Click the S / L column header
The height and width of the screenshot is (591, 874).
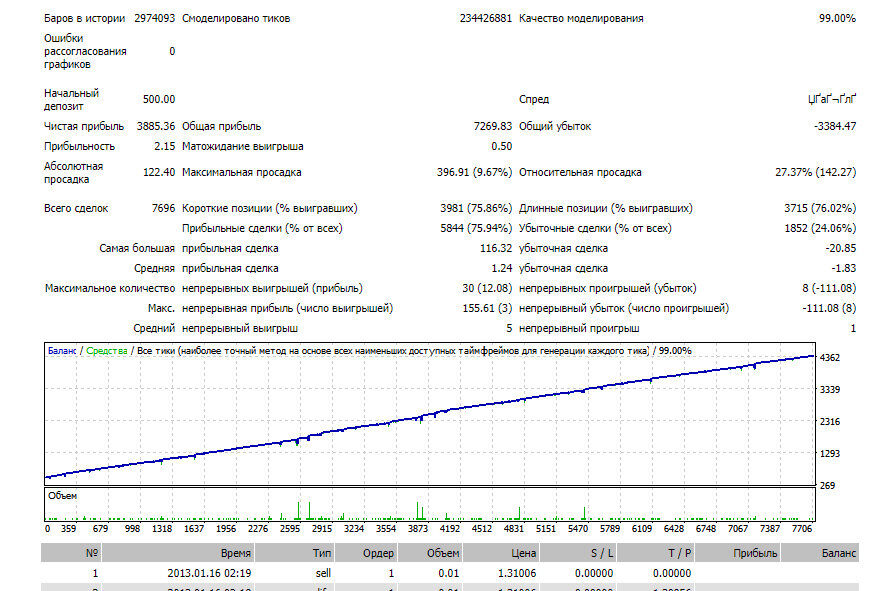coord(577,553)
